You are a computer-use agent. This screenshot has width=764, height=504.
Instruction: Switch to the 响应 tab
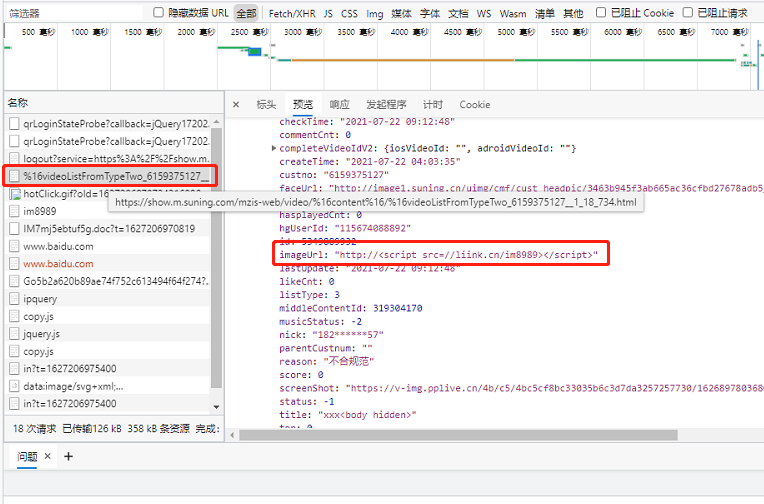click(339, 104)
